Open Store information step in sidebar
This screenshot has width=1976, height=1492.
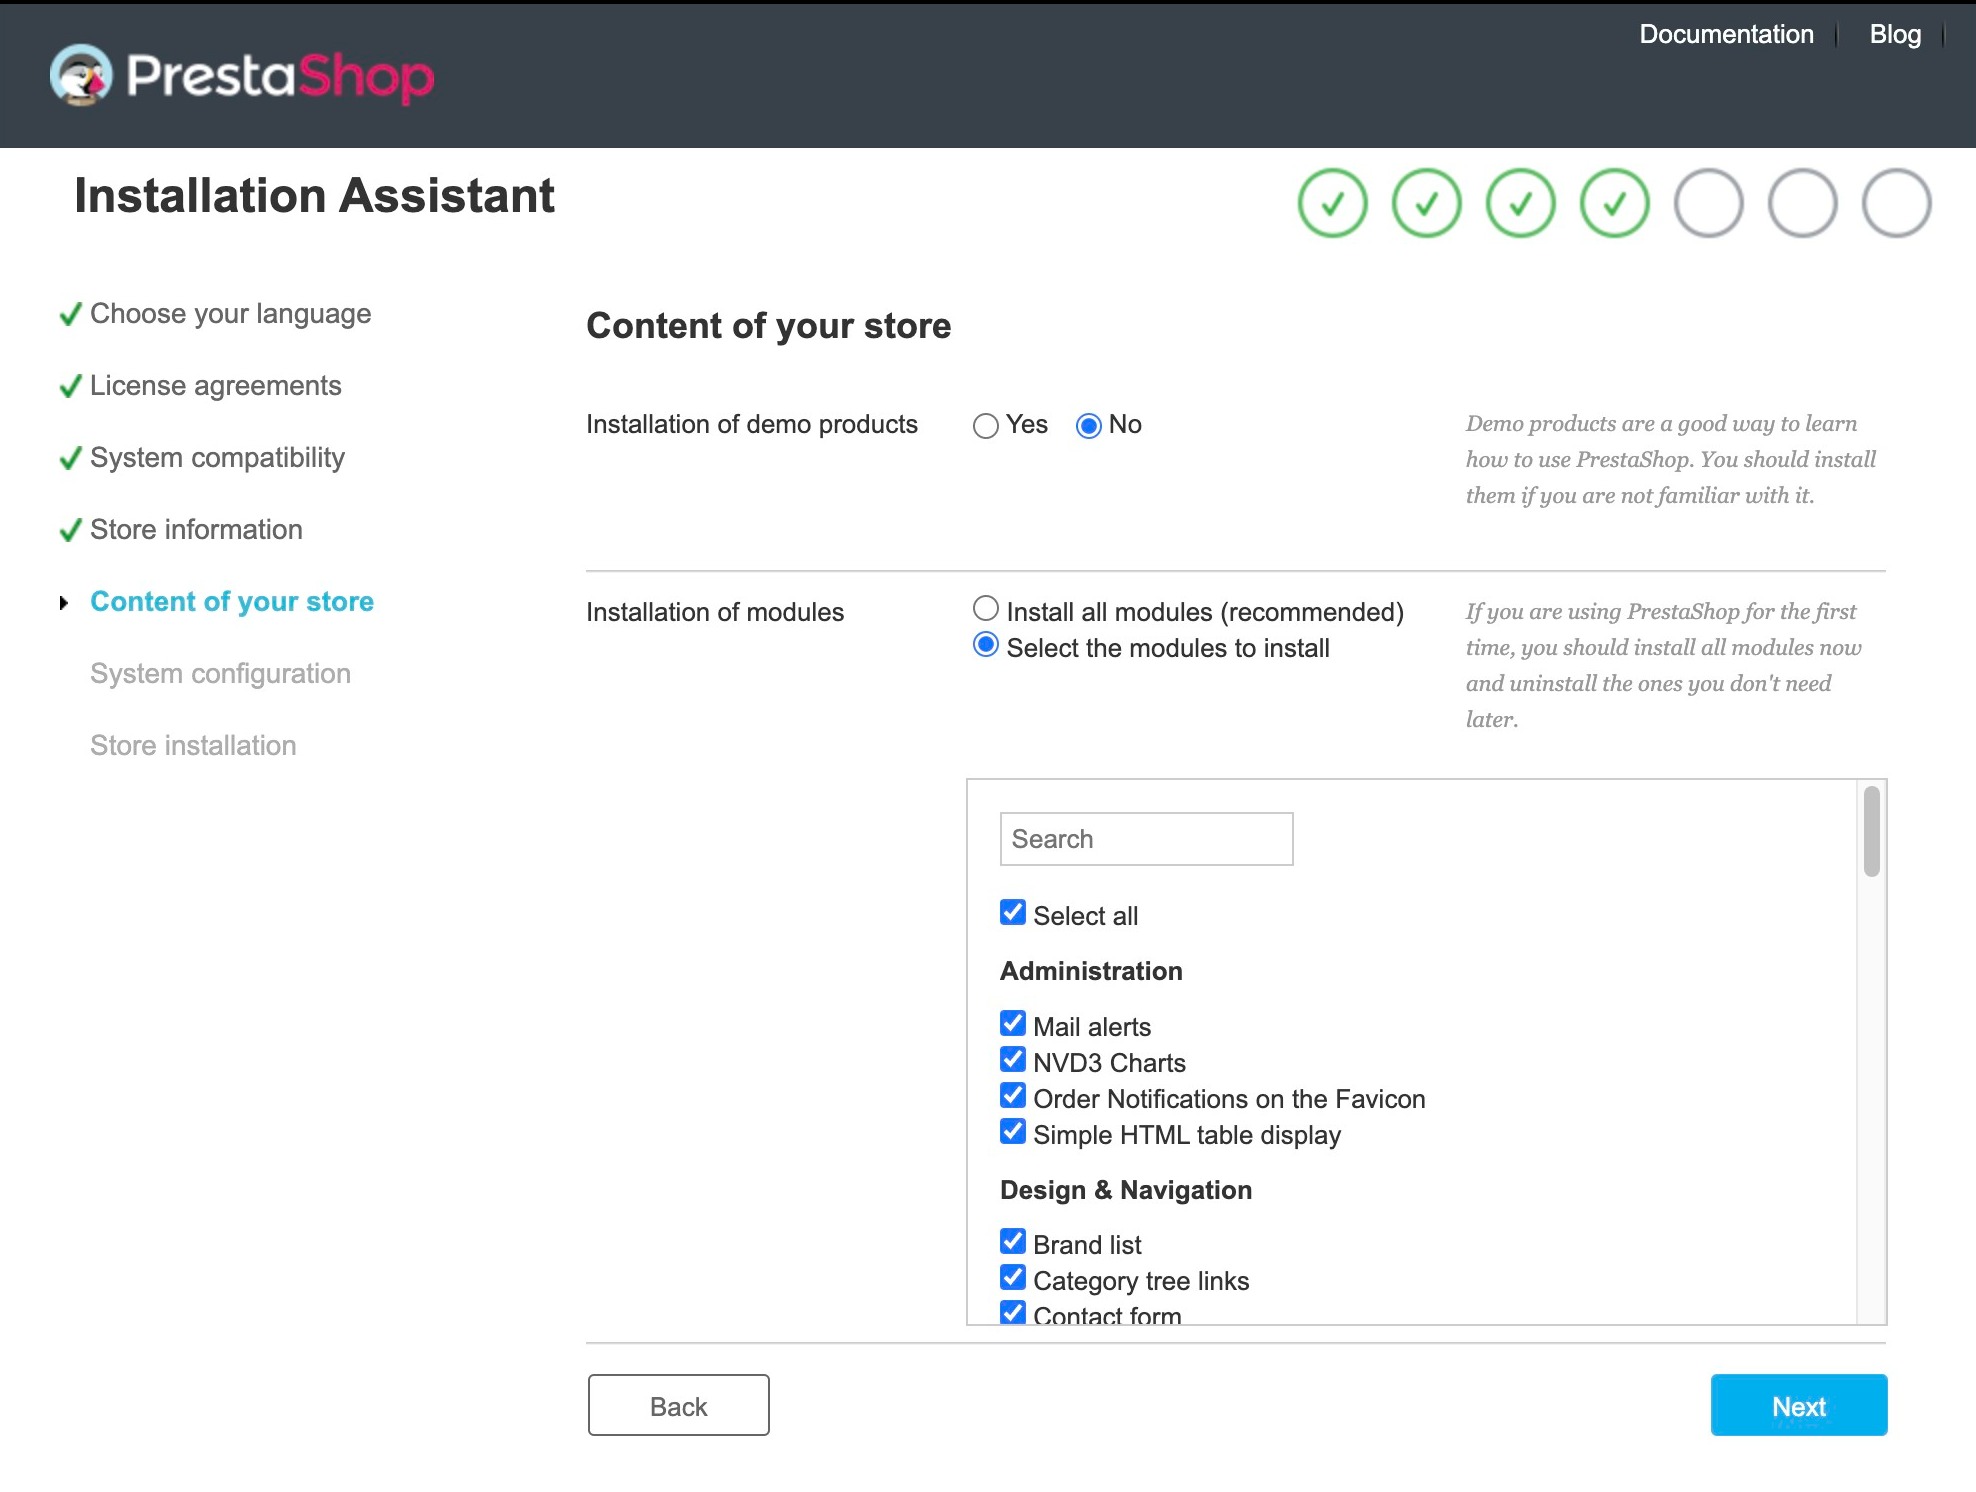coord(196,530)
